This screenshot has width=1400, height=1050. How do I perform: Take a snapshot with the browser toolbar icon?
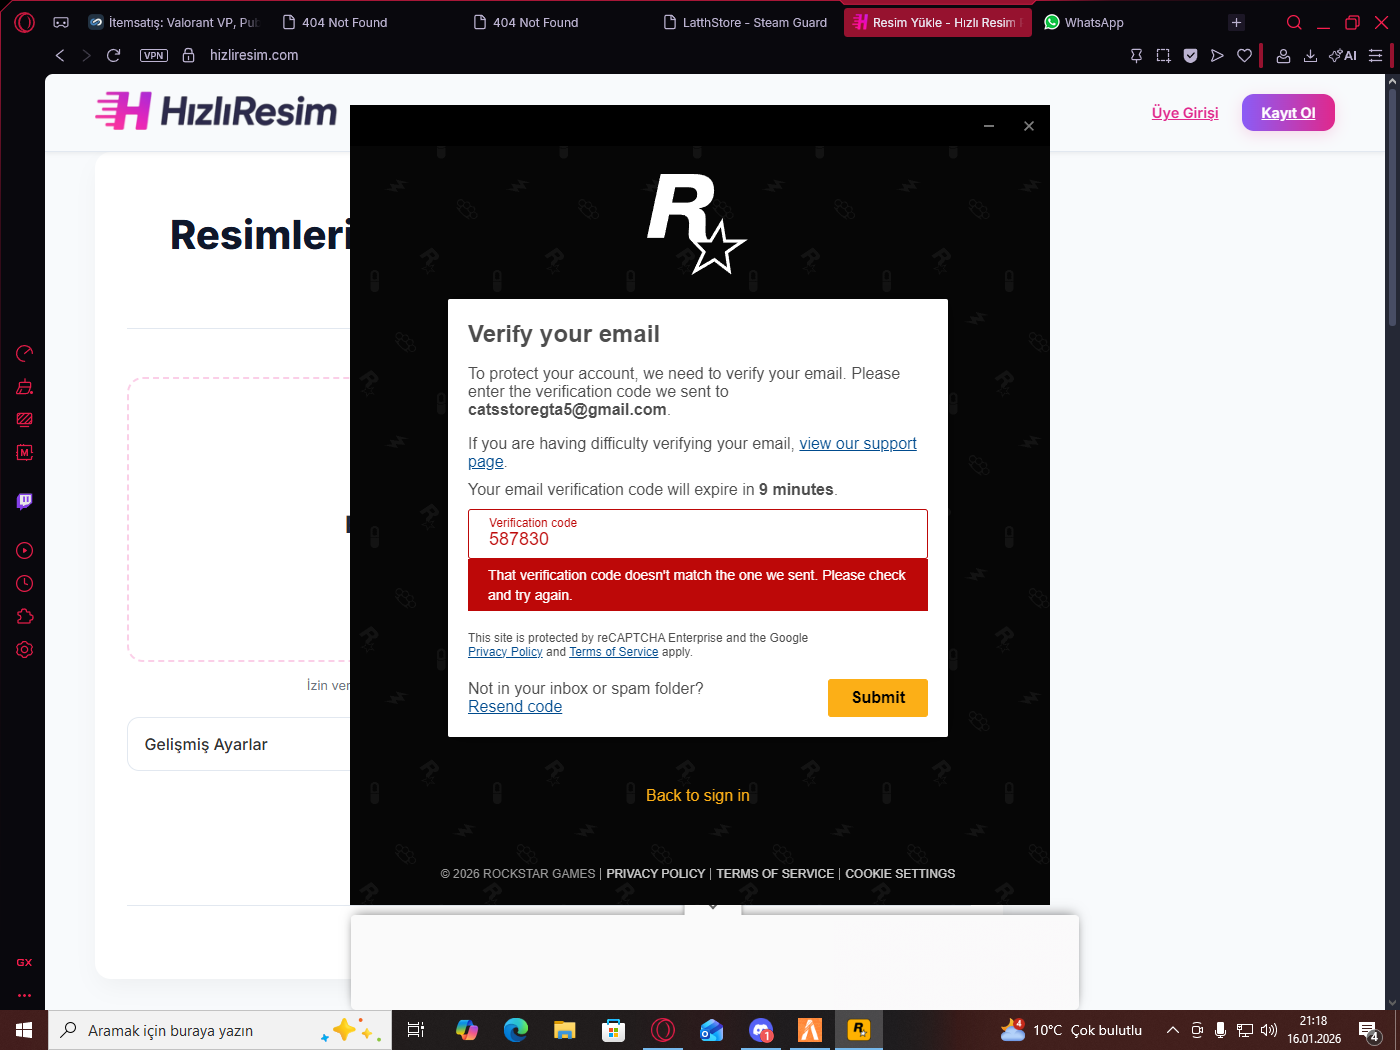pyautogui.click(x=1163, y=56)
